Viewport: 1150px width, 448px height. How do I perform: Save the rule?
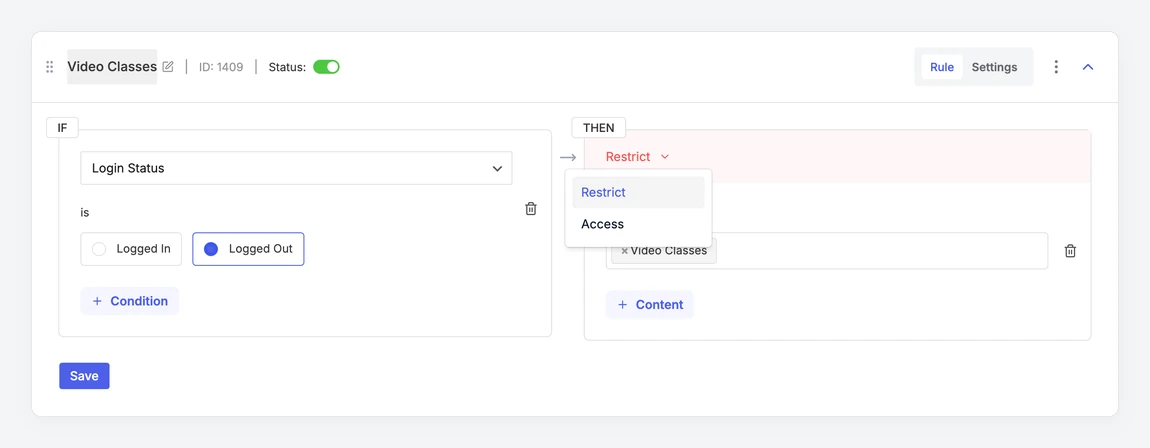(x=84, y=375)
